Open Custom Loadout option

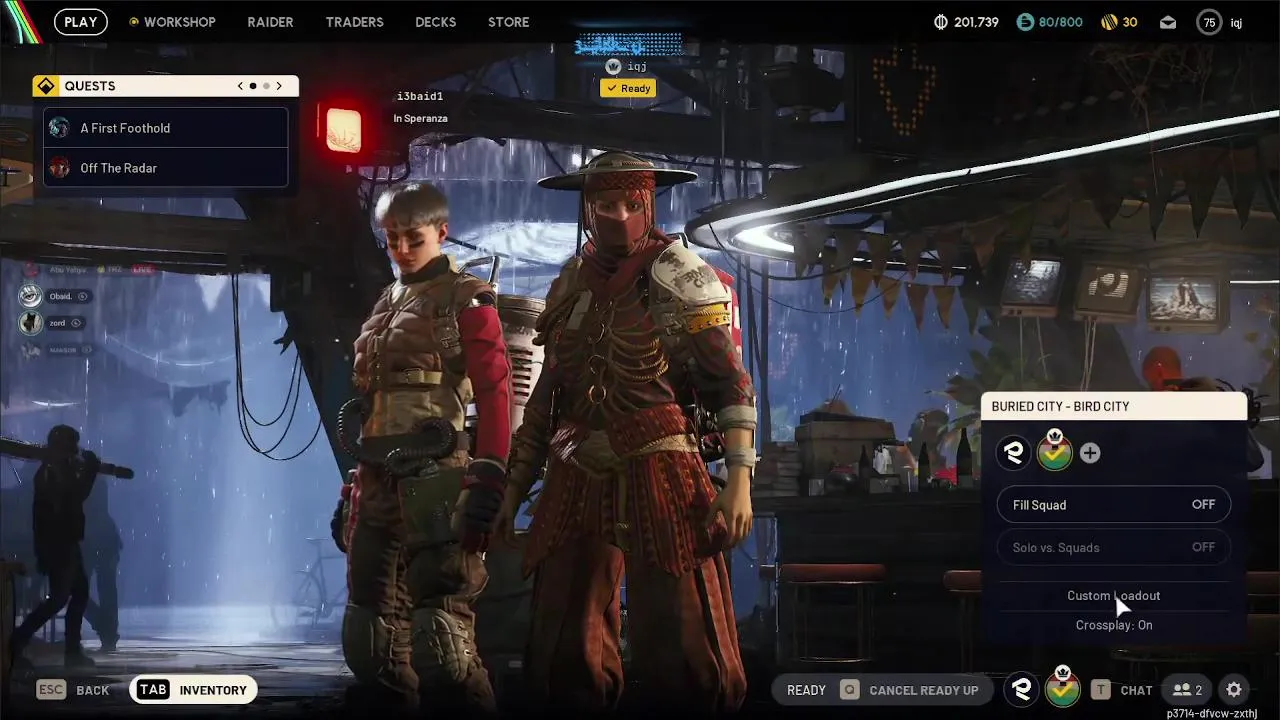click(1114, 596)
